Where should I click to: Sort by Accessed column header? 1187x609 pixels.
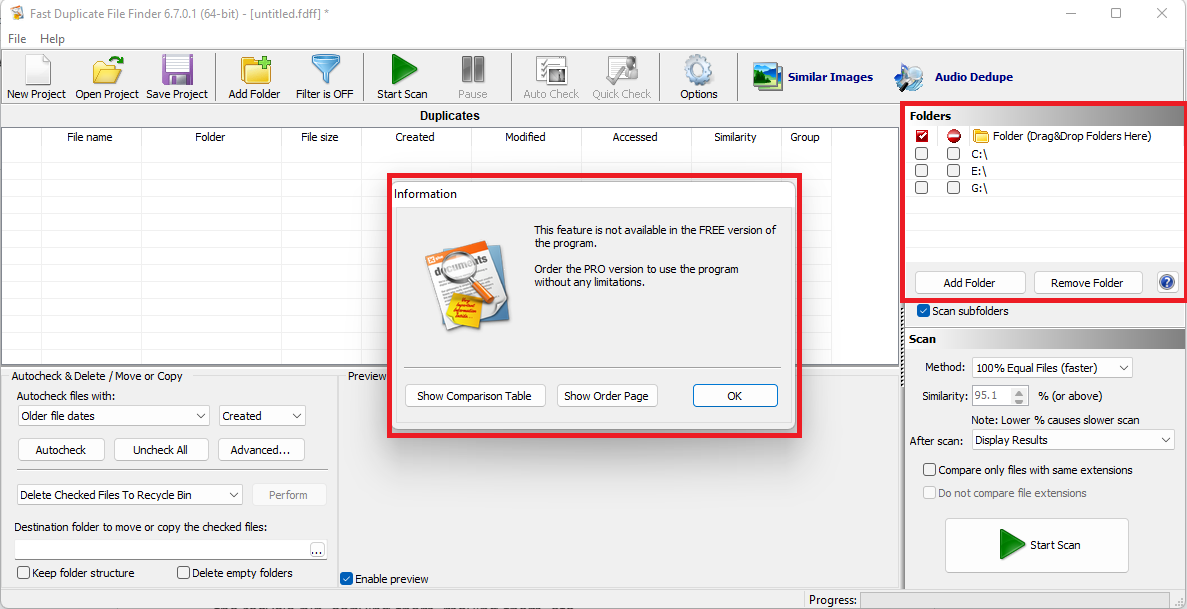pos(635,137)
